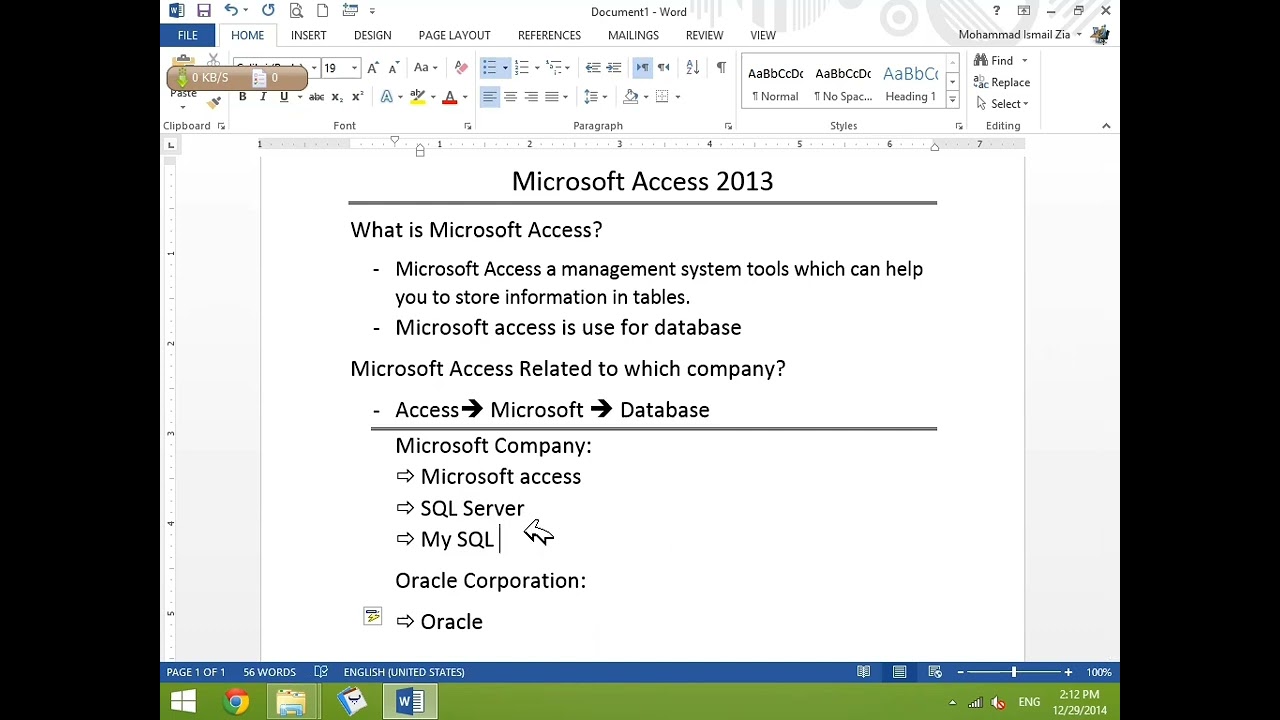Switch to the DESIGN tab
The width and height of the screenshot is (1280, 720).
pyautogui.click(x=372, y=35)
